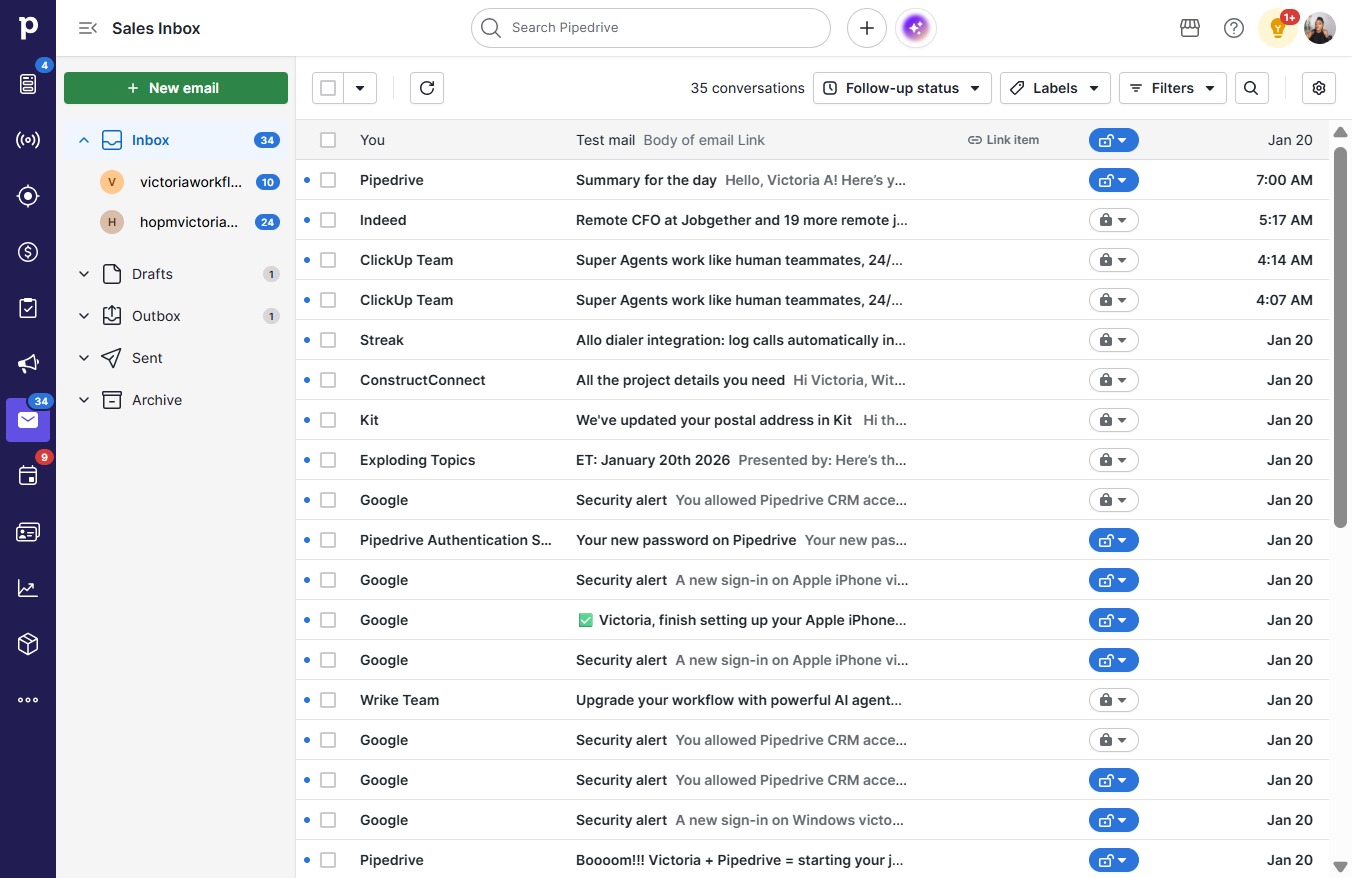Select the ConstructConnect email checkbox
Viewport: 1352px width, 878px height.
328,380
